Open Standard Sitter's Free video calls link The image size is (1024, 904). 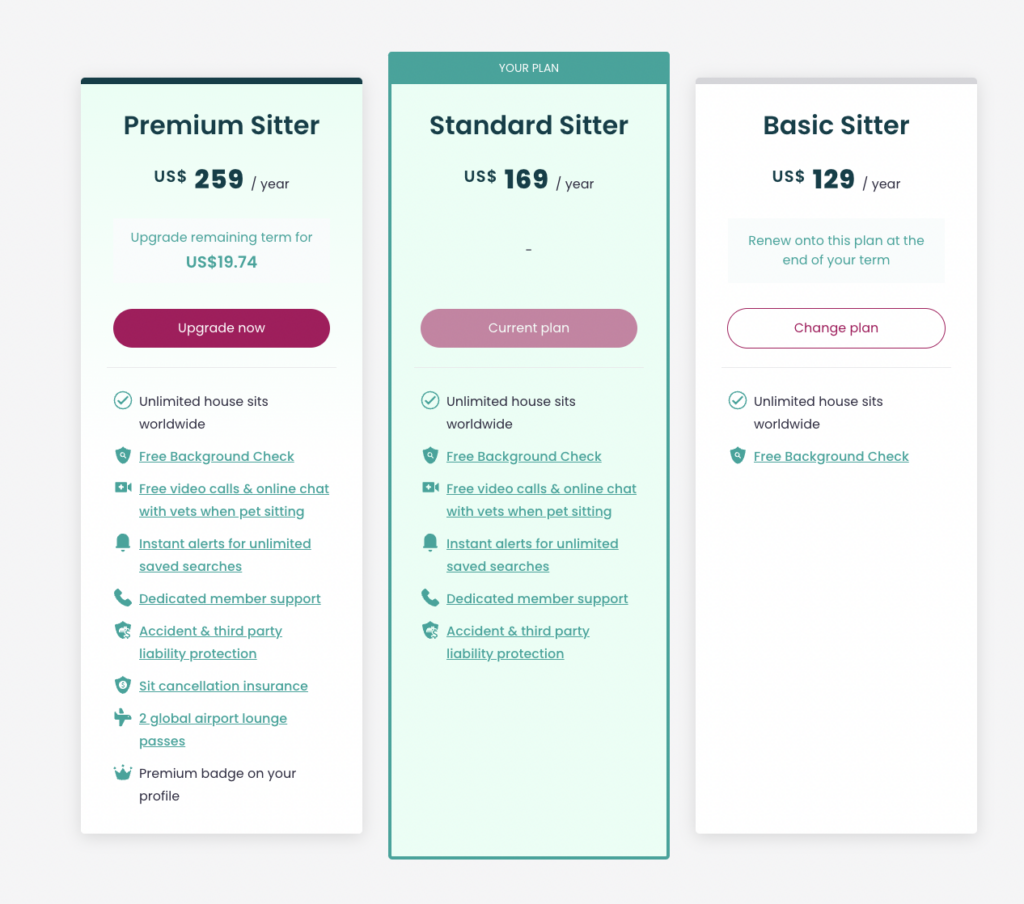541,500
